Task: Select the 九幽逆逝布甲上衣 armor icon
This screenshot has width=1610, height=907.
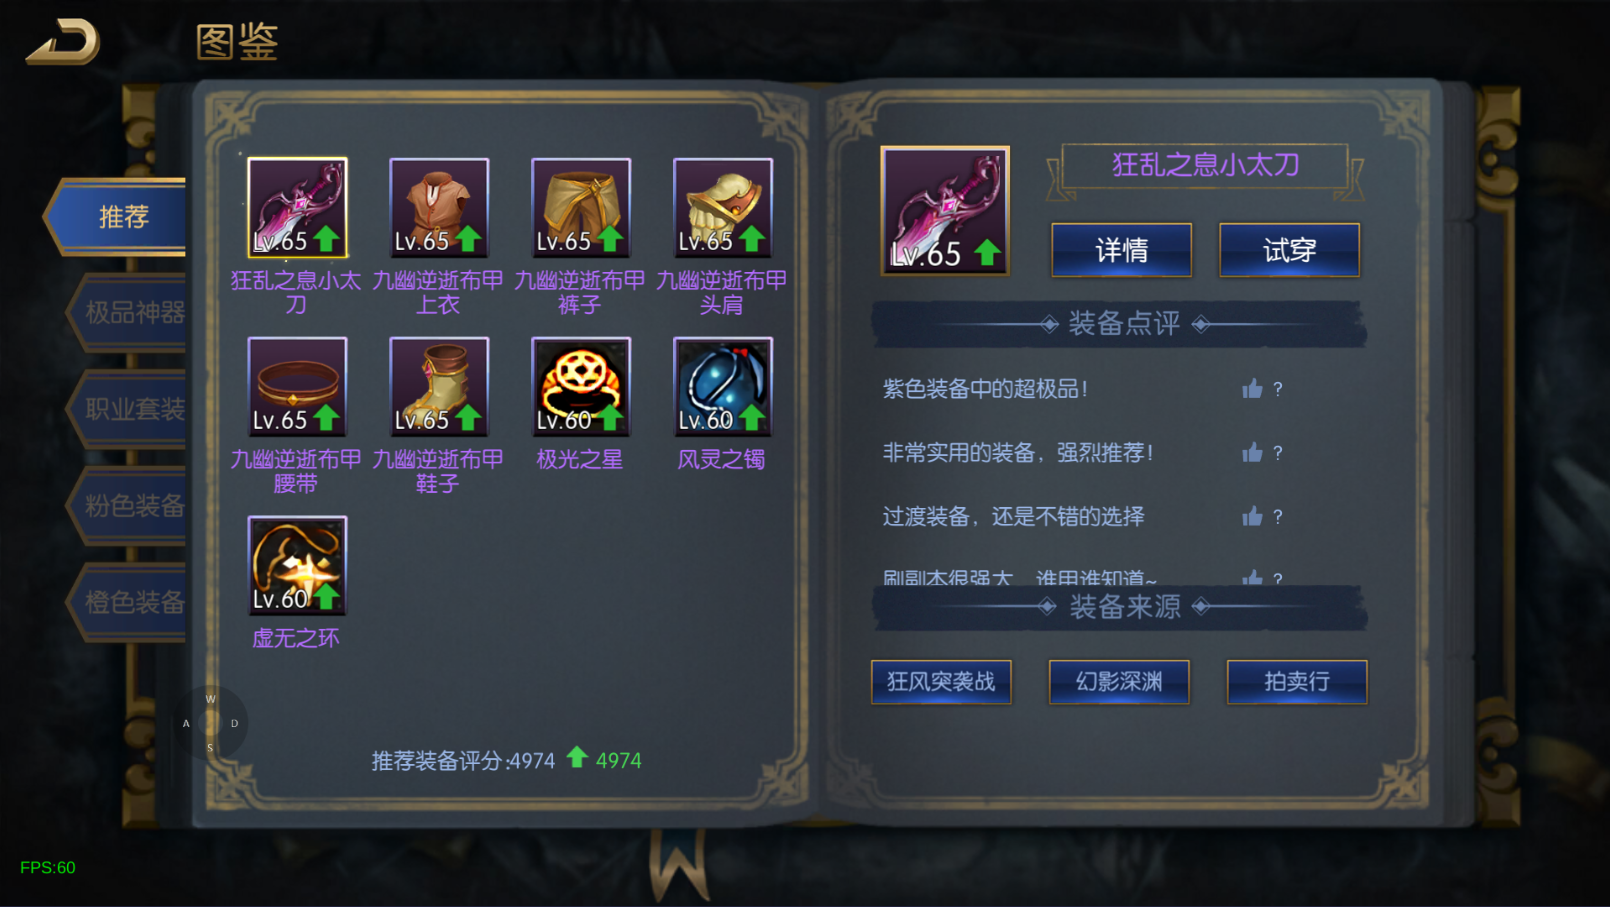Action: tap(439, 207)
